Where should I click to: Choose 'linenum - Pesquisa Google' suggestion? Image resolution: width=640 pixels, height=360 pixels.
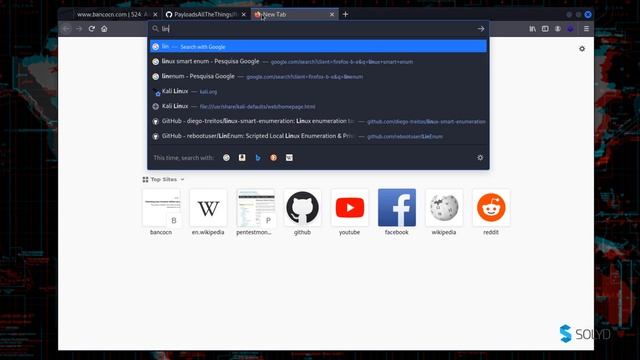click(318, 76)
